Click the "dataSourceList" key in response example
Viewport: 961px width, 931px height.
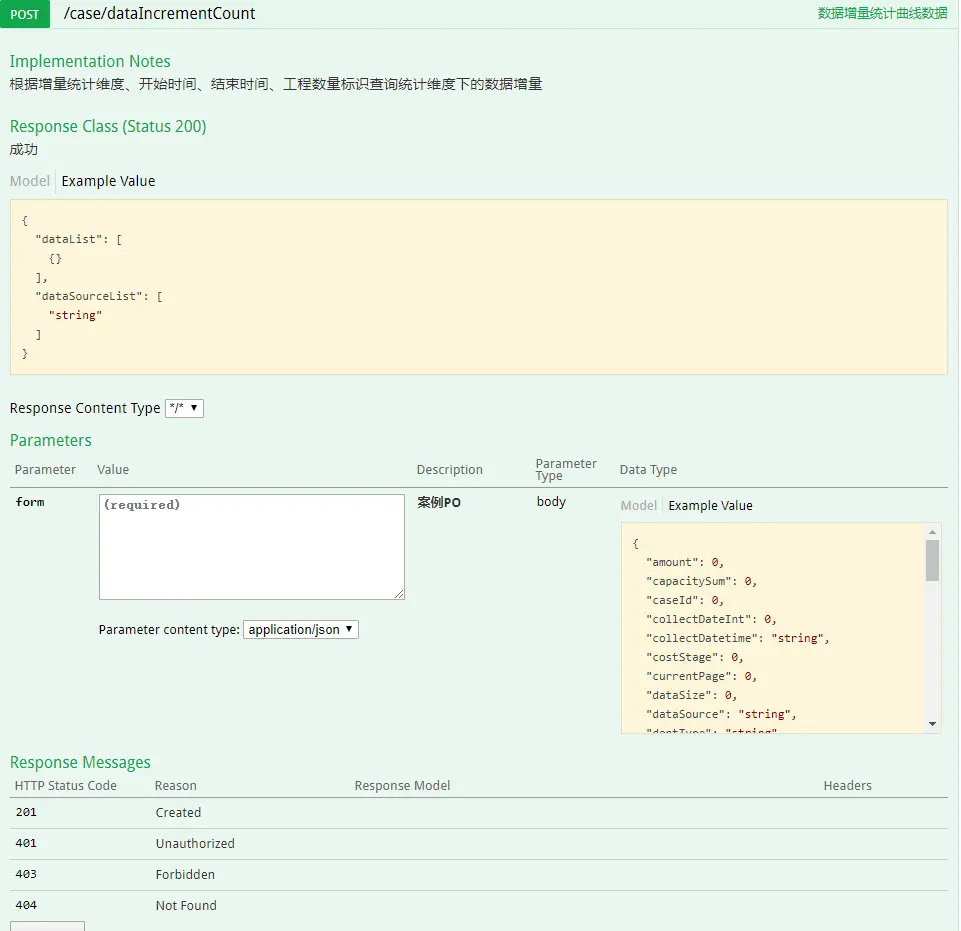pyautogui.click(x=88, y=296)
